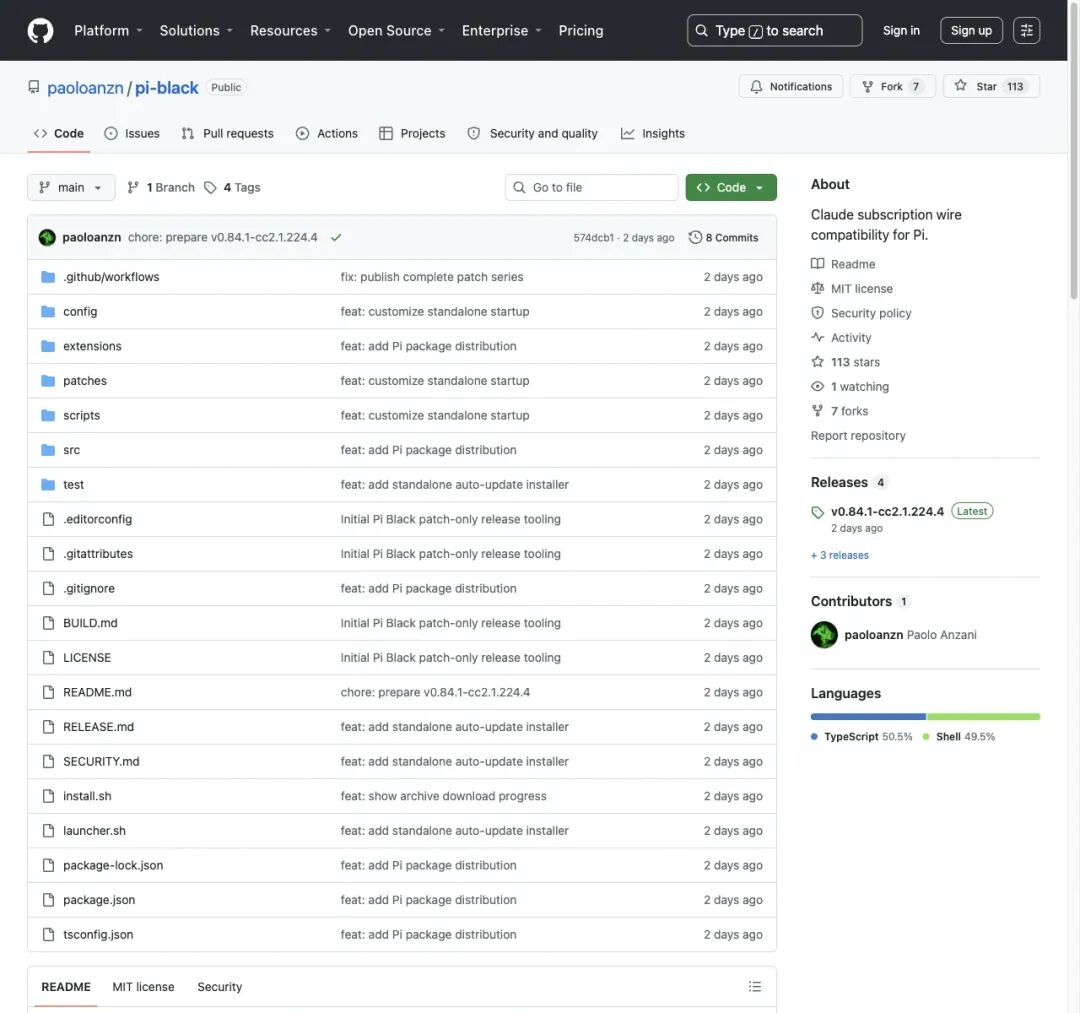Image resolution: width=1080 pixels, height=1013 pixels.
Task: Open the Actions tab
Action: 327,134
